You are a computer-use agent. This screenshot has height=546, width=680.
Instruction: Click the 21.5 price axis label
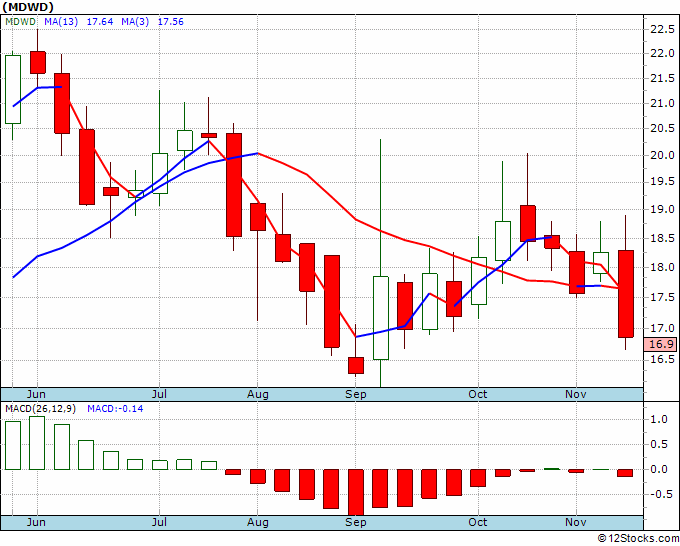(662, 78)
